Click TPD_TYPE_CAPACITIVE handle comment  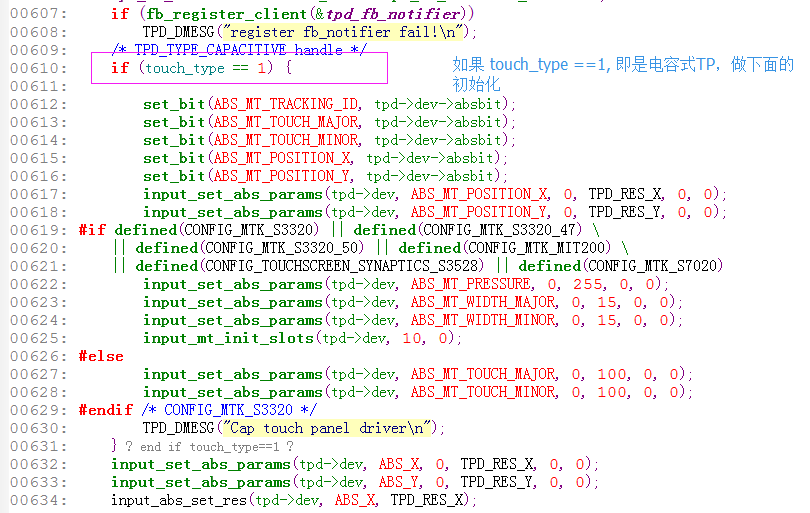[x=239, y=50]
